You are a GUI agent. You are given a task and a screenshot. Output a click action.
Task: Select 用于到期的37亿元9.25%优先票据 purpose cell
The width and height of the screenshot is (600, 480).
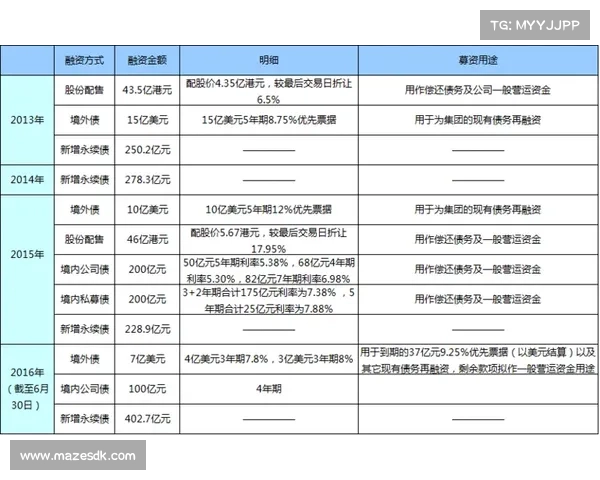click(x=478, y=360)
